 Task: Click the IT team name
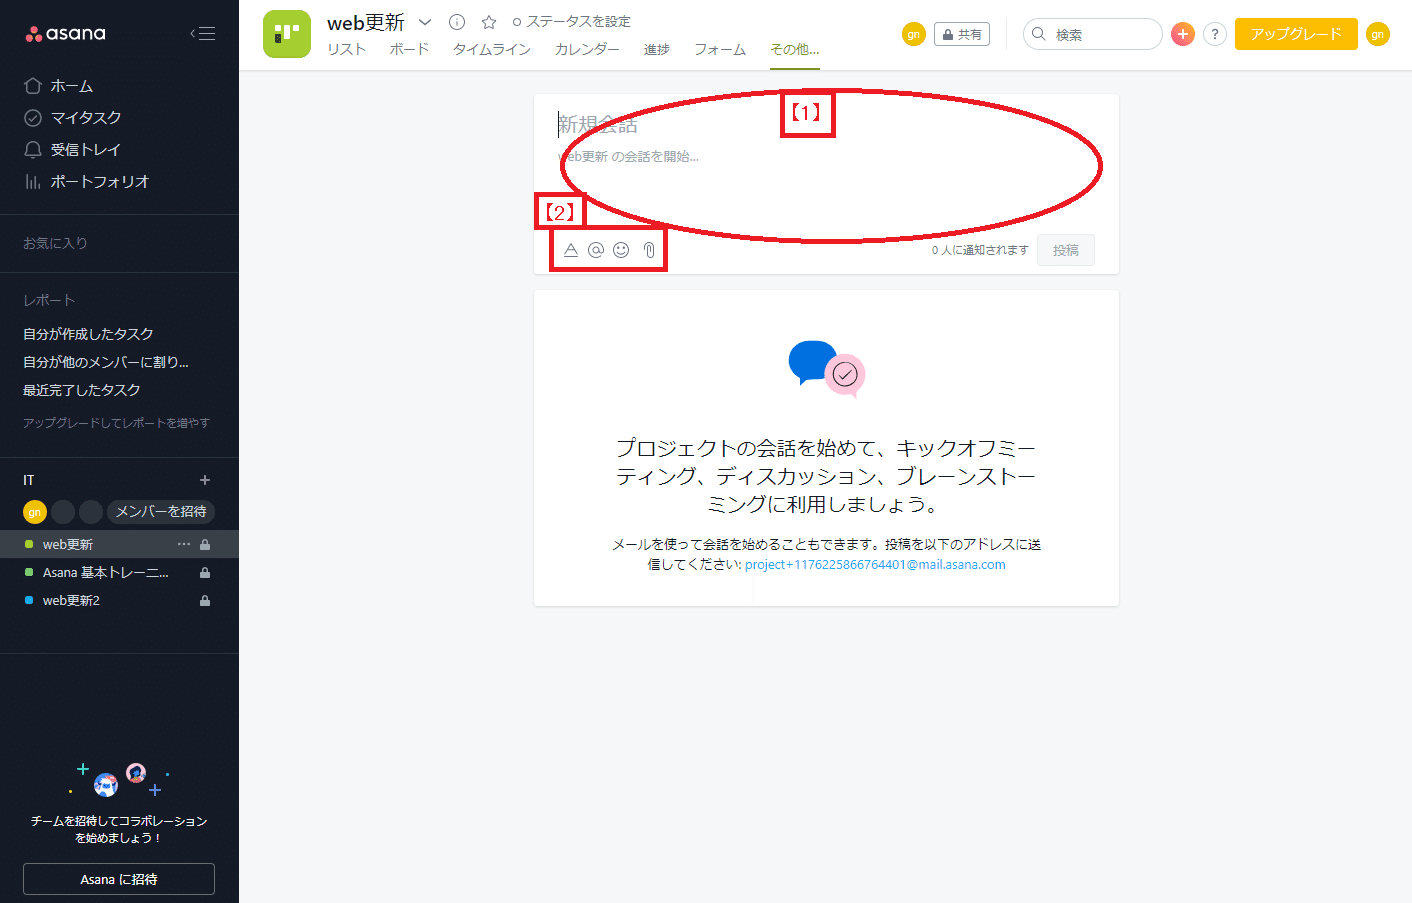pyautogui.click(x=29, y=480)
